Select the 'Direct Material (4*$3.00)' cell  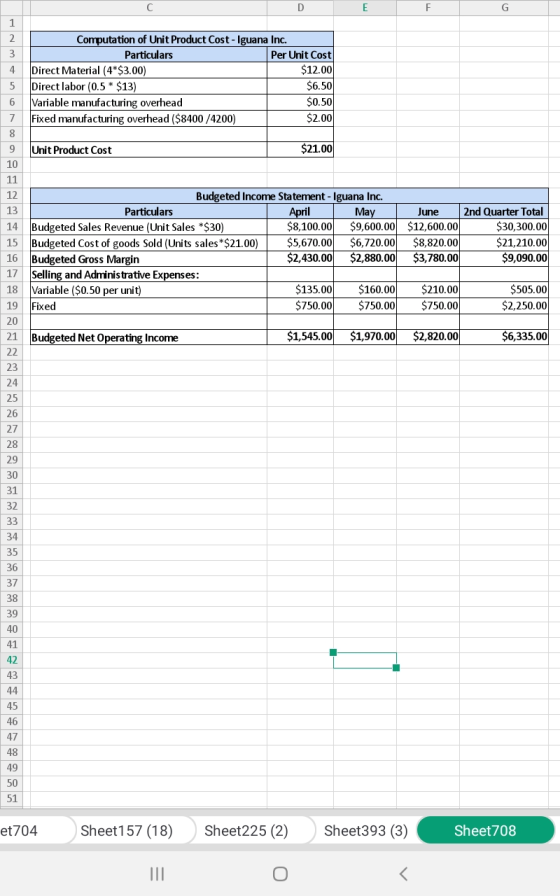[149, 70]
